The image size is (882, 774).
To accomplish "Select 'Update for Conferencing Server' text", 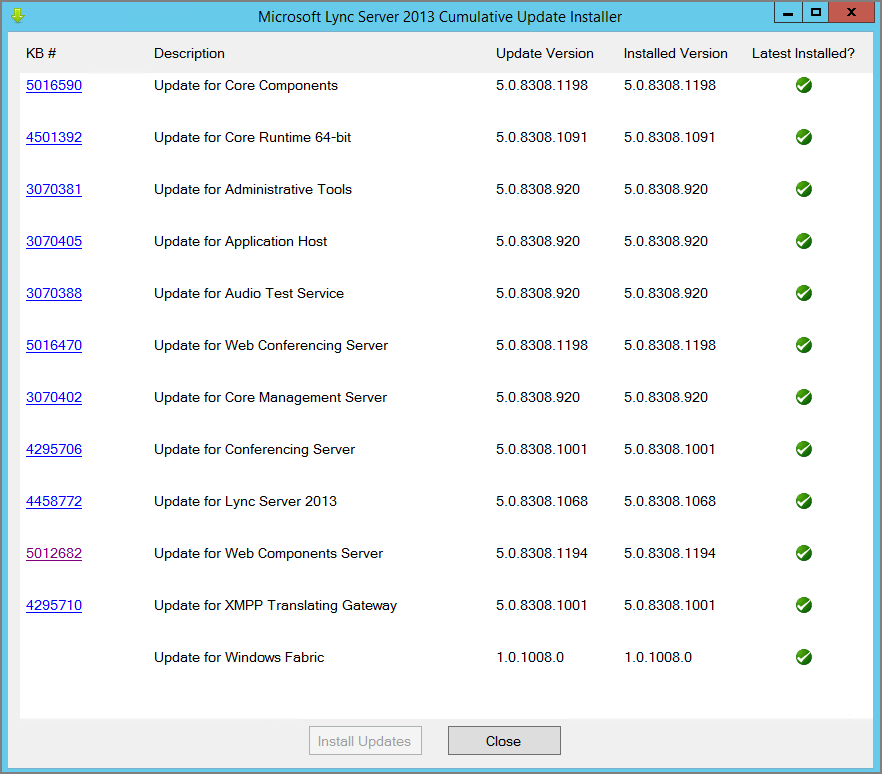I will click(x=254, y=450).
